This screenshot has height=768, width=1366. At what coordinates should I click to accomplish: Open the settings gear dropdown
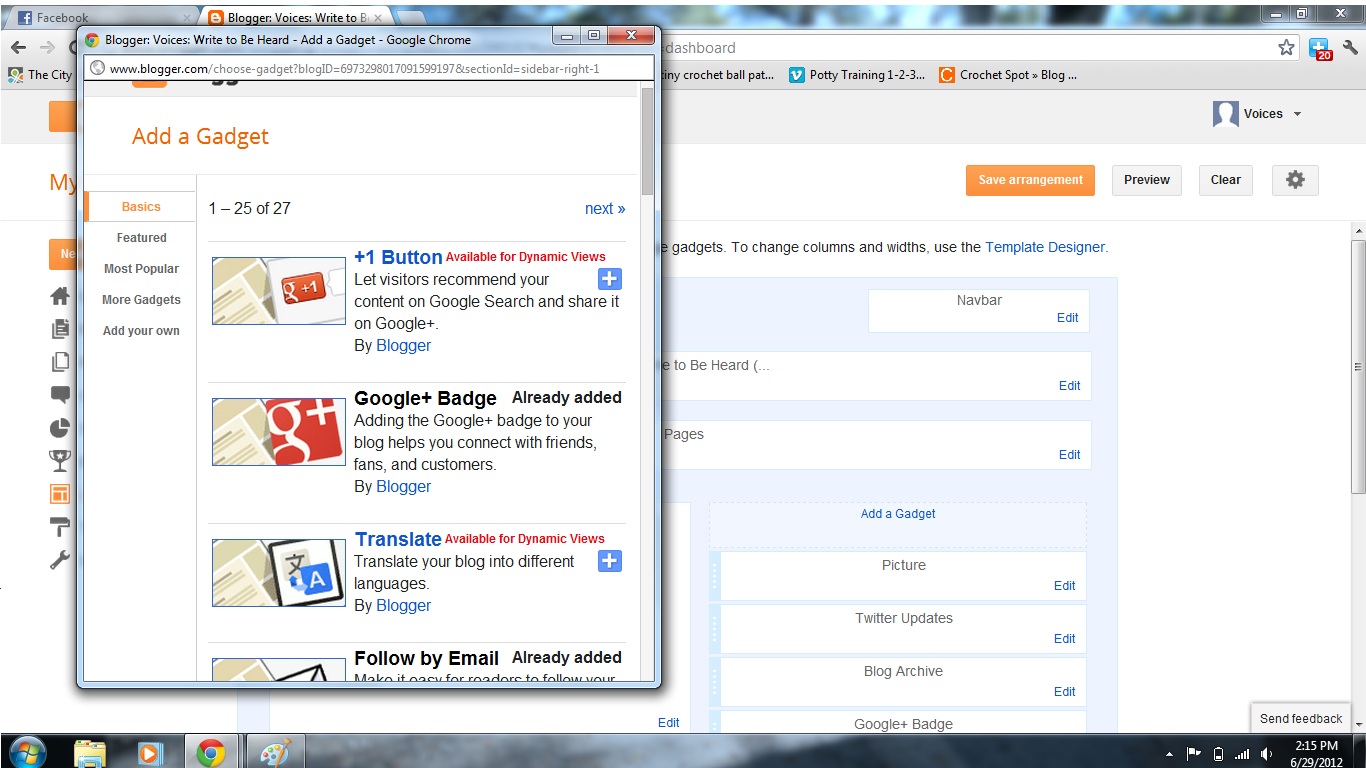pos(1295,180)
